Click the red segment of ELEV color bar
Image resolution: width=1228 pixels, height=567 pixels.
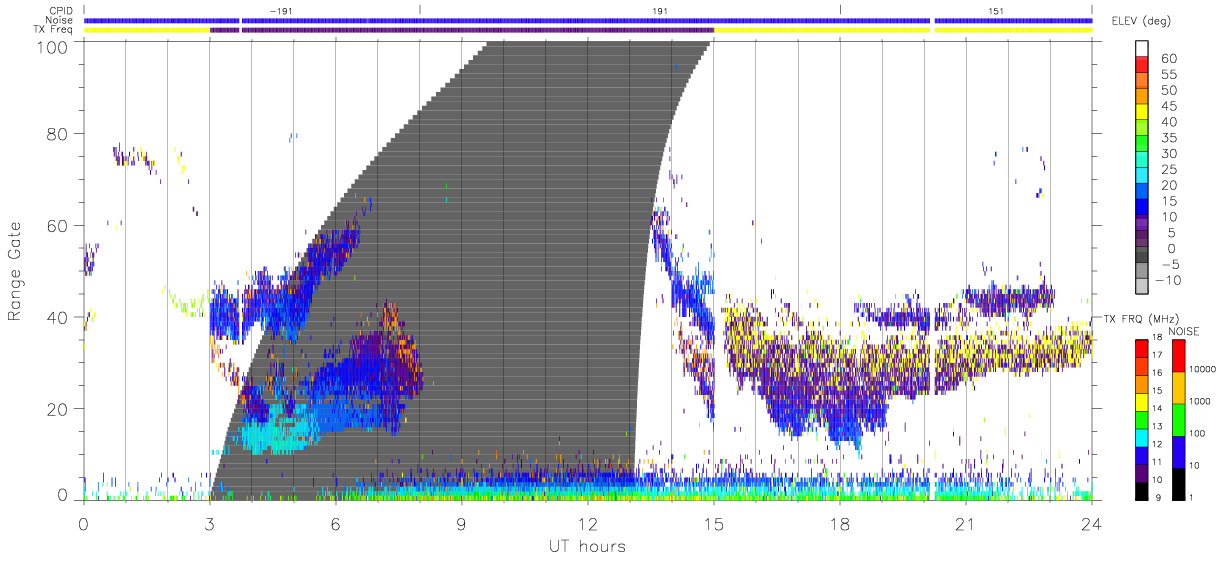pos(1142,66)
